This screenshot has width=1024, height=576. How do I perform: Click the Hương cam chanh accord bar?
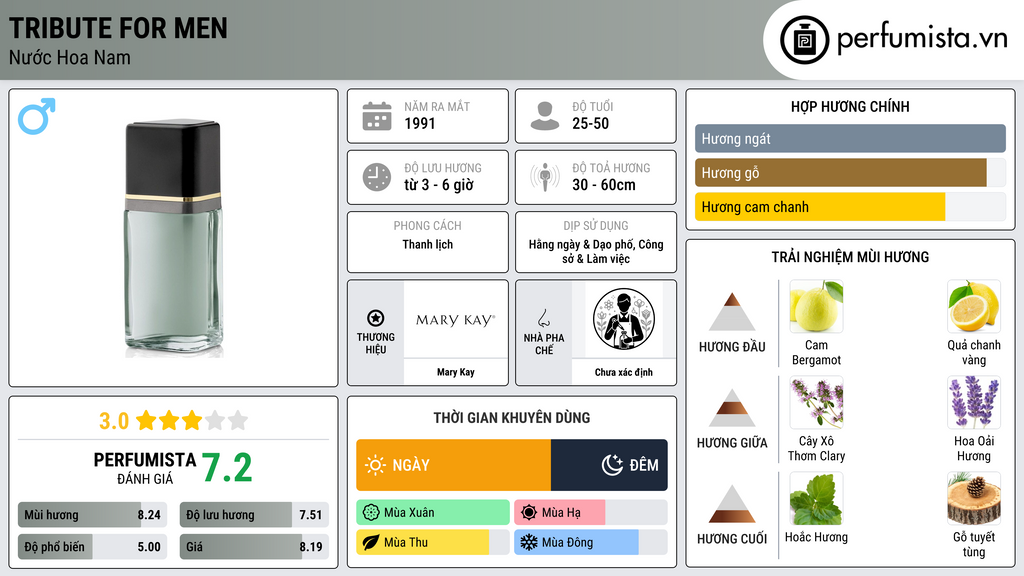[850, 207]
